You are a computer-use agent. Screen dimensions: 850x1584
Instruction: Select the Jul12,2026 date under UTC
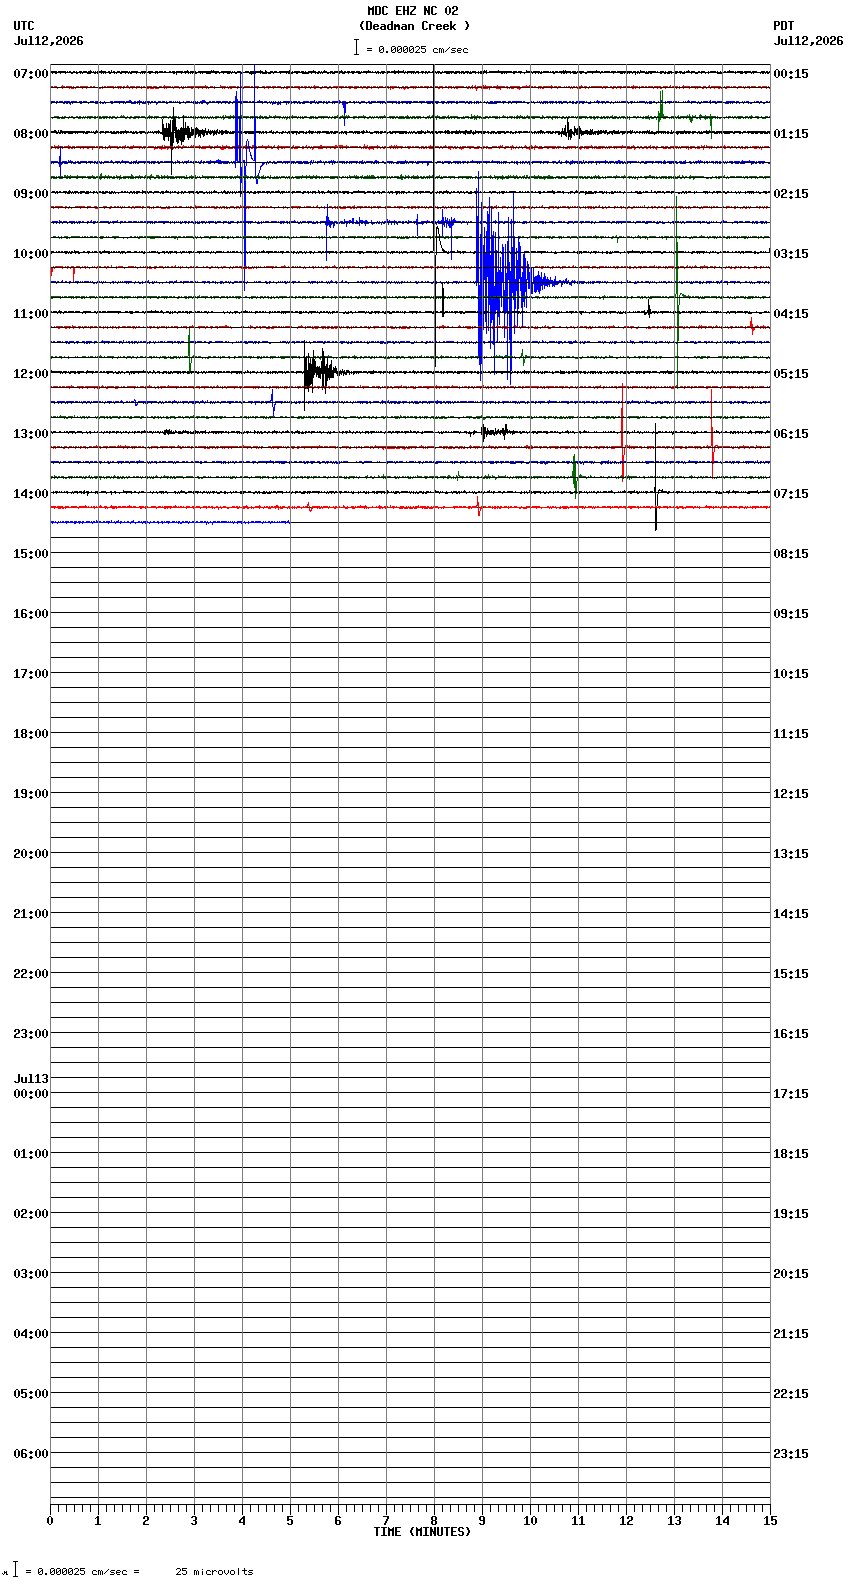(49, 41)
